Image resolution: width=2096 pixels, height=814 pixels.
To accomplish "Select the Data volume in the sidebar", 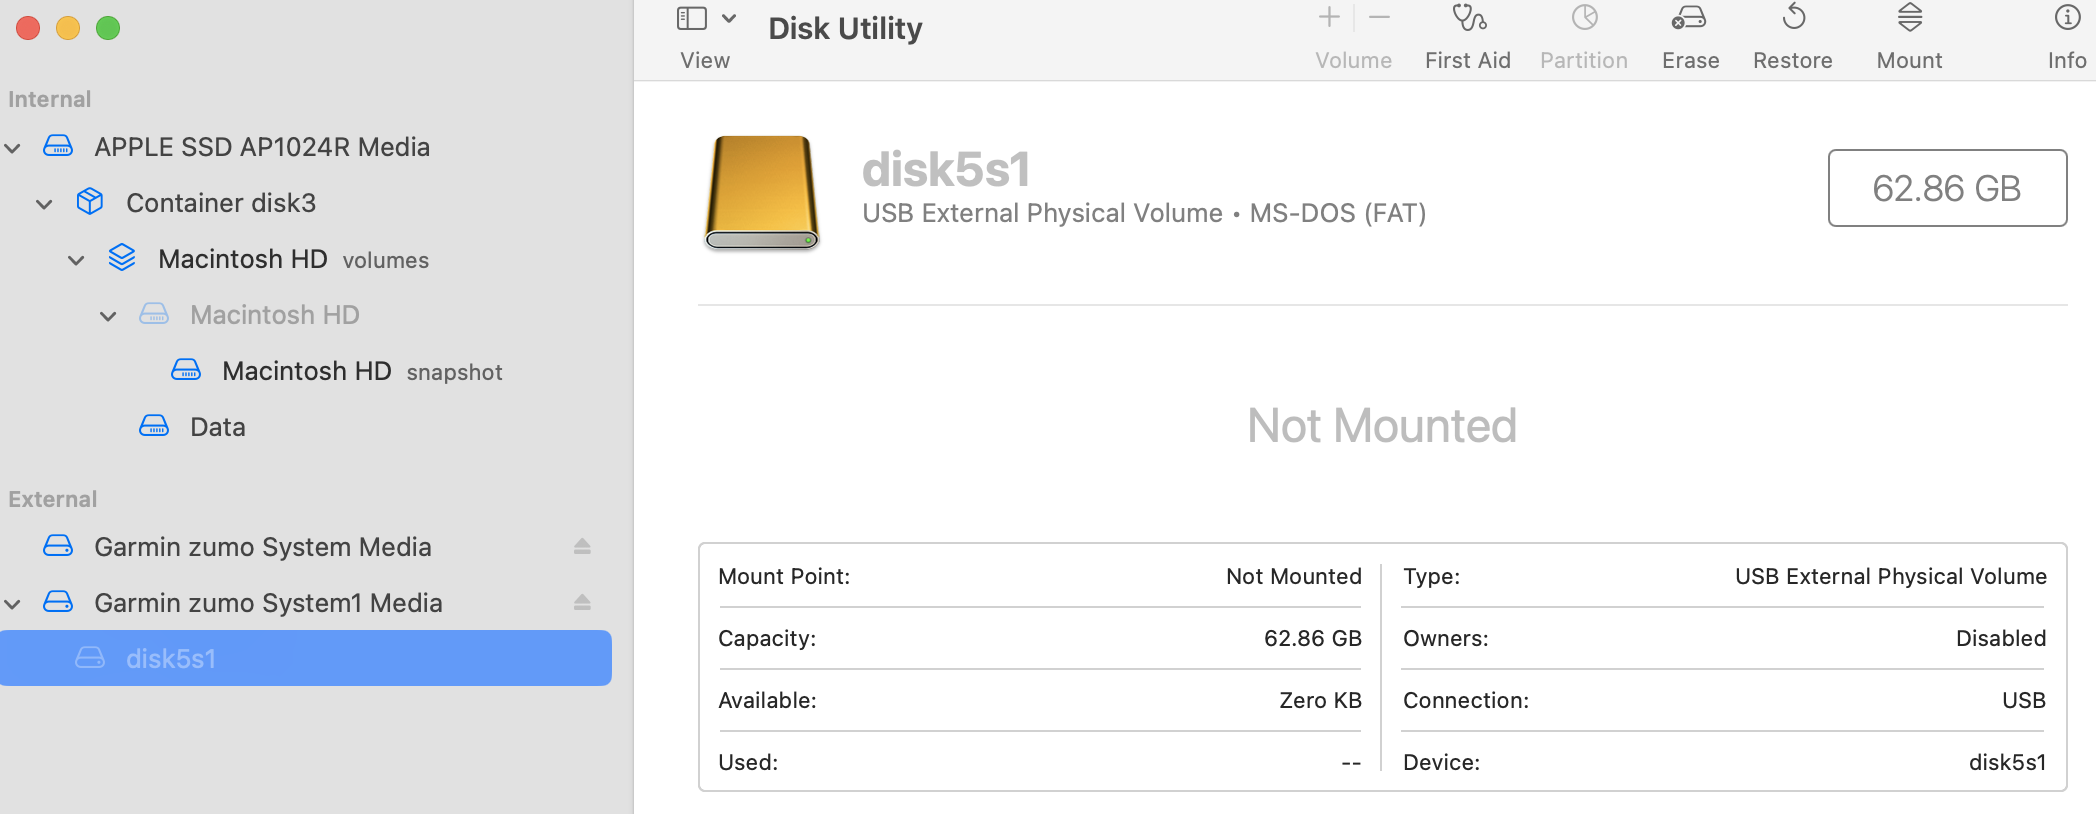I will click(x=217, y=427).
